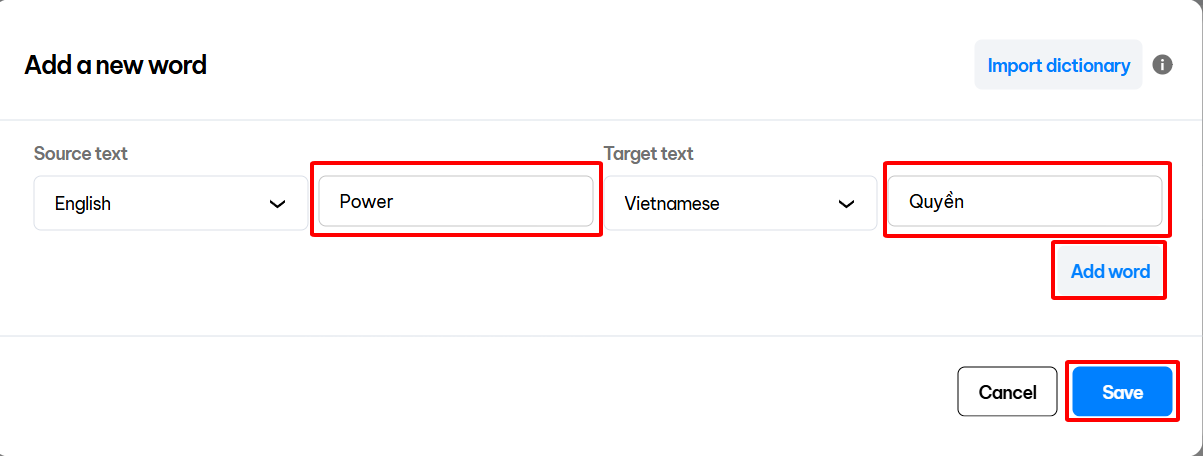The height and width of the screenshot is (456, 1203).
Task: Save the new word entry
Action: [1122, 392]
